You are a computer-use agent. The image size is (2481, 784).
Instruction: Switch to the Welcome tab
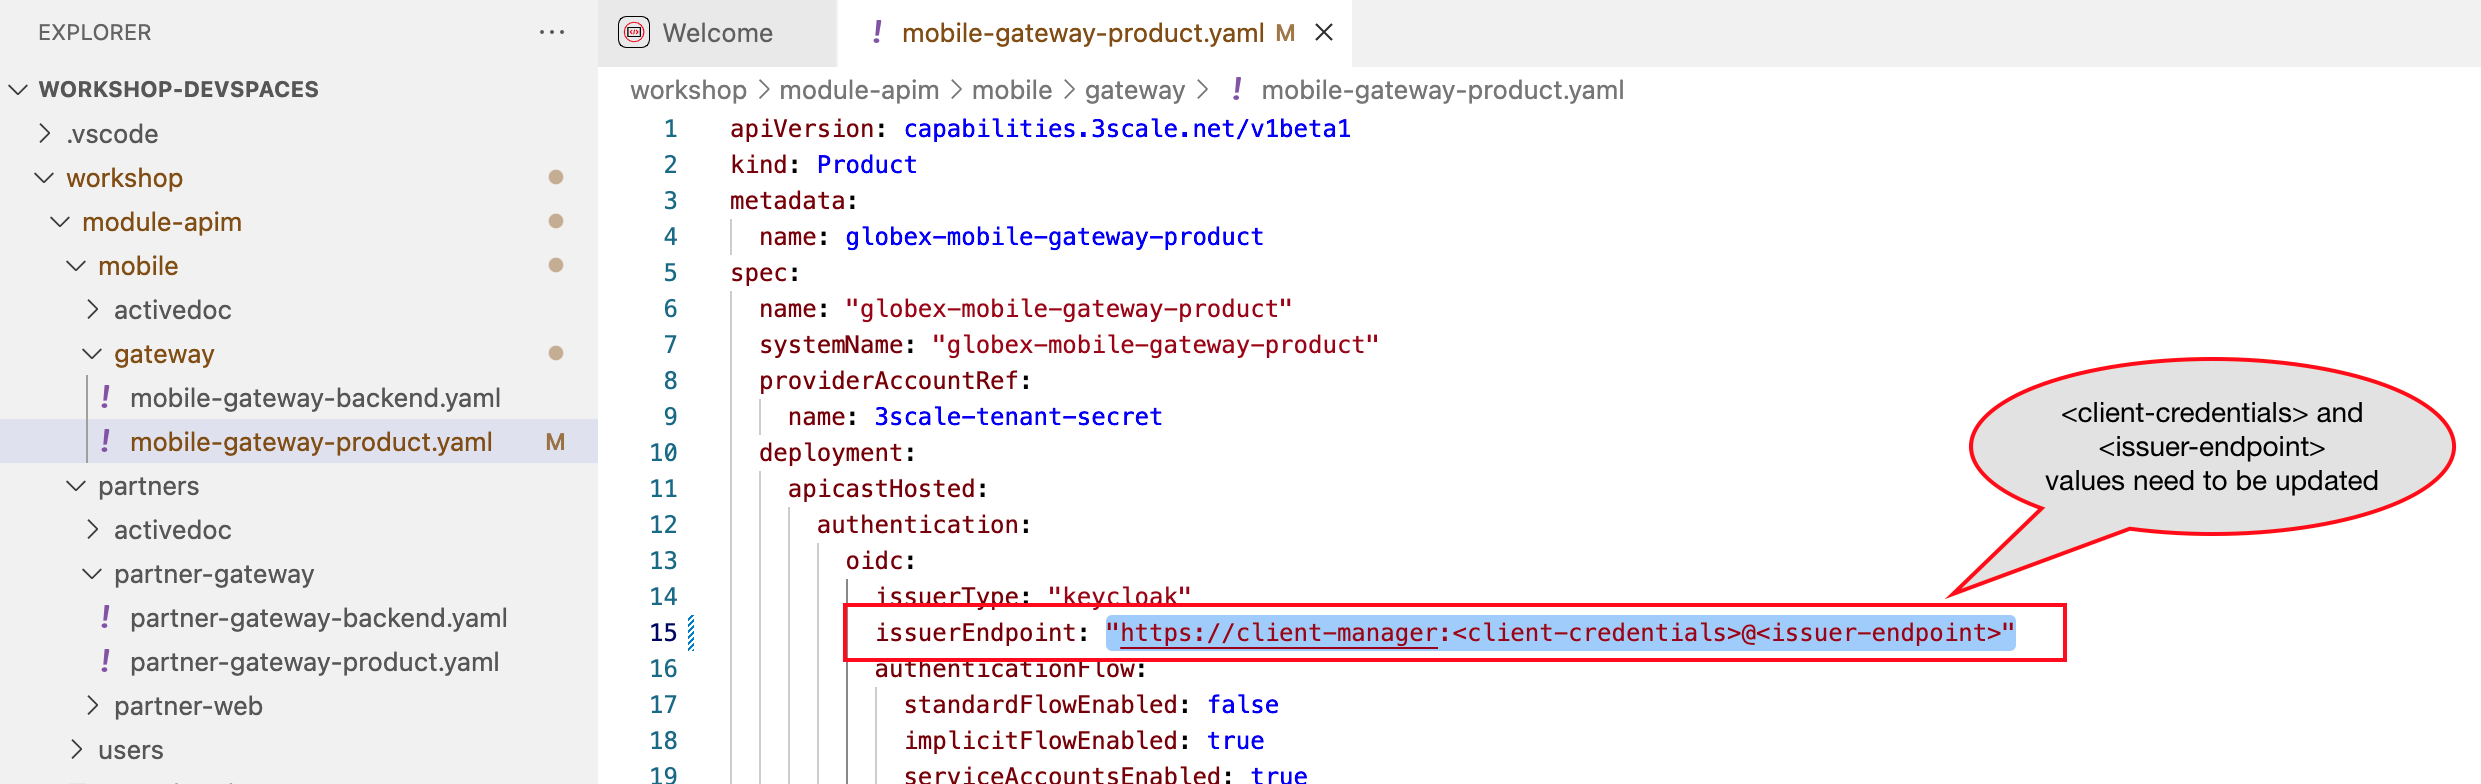click(x=717, y=33)
